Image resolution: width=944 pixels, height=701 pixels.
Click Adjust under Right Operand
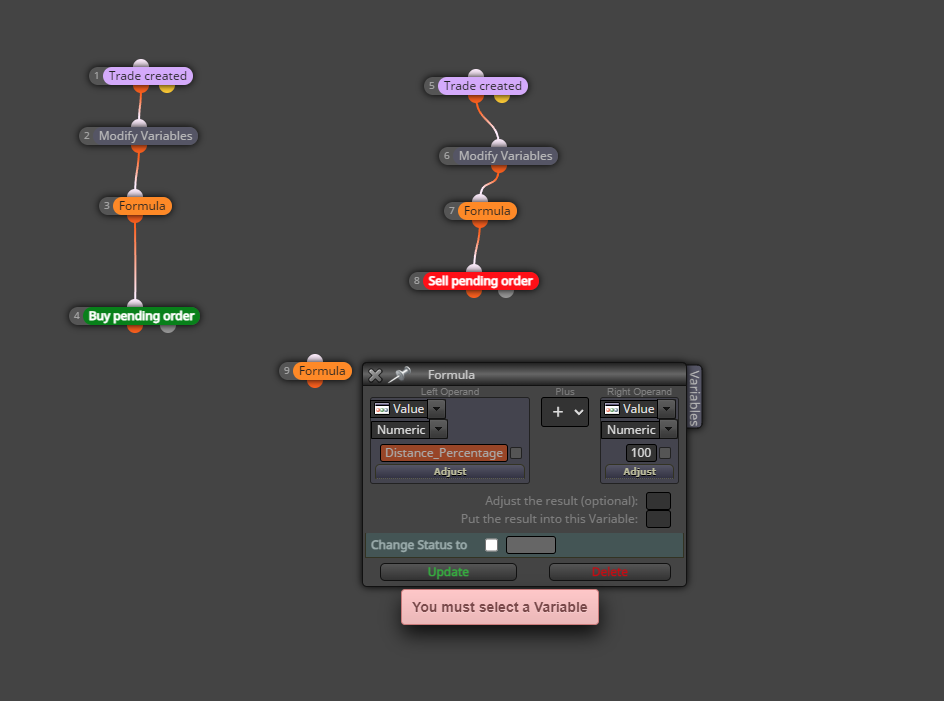click(639, 472)
